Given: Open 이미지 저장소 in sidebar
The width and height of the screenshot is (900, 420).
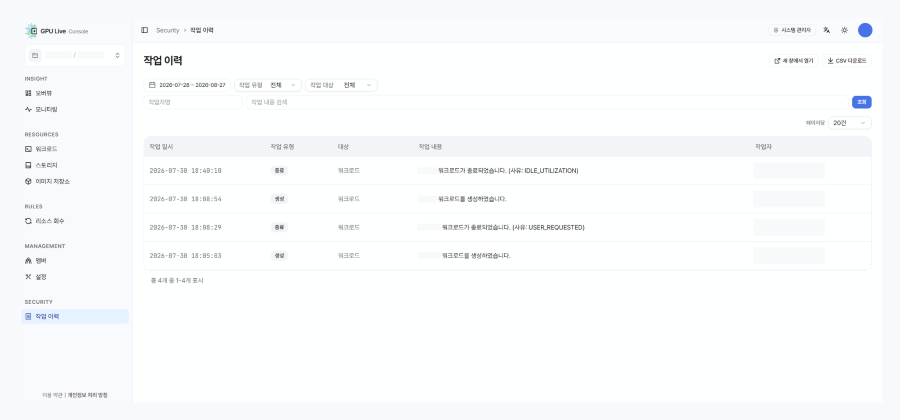Looking at the screenshot, I should pyautogui.click(x=75, y=181).
